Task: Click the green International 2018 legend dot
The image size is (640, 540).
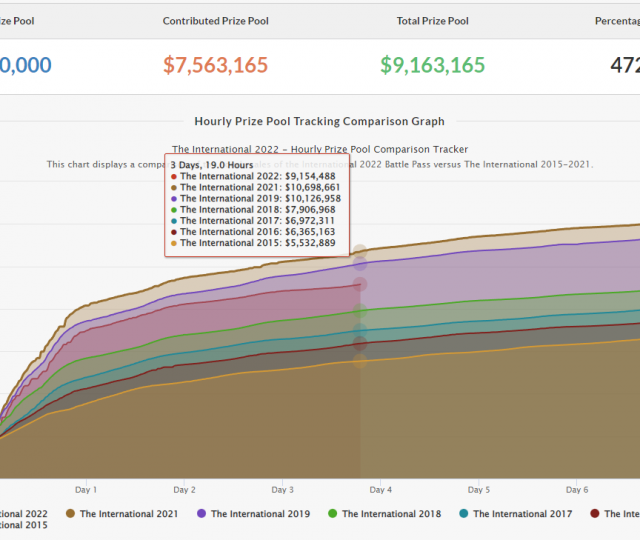Action: pos(333,514)
